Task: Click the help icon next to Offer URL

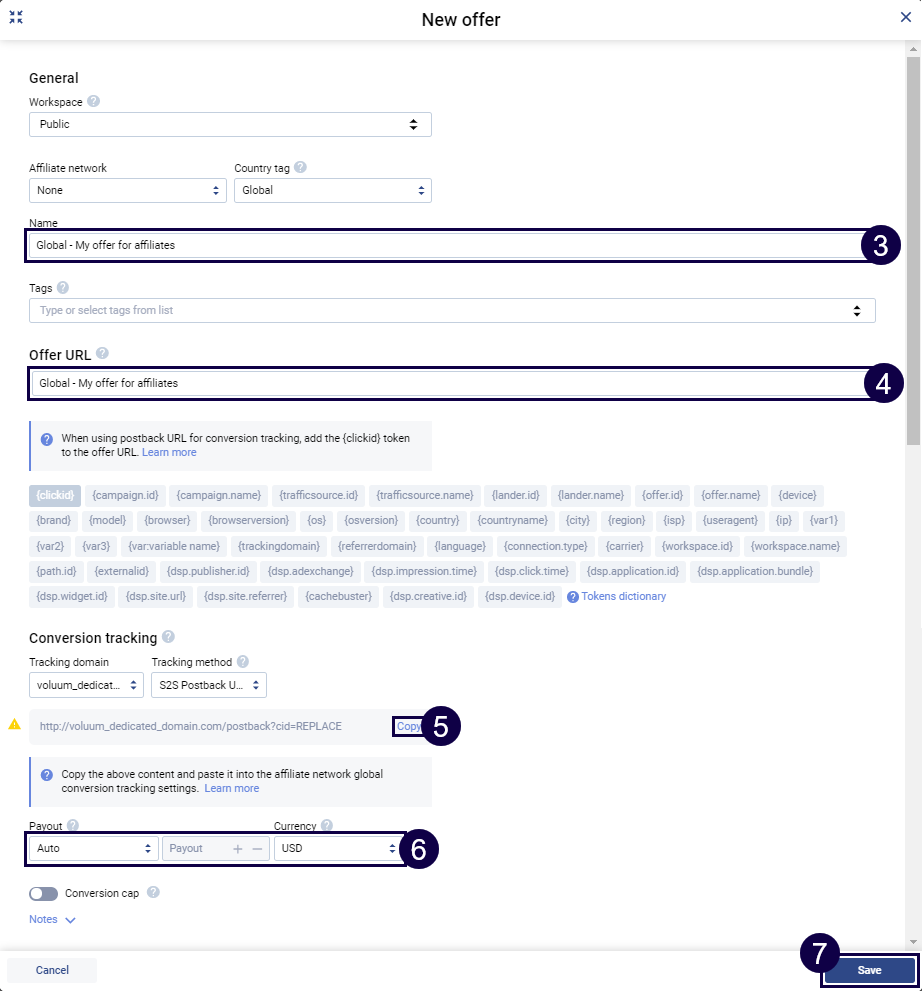Action: 102,354
